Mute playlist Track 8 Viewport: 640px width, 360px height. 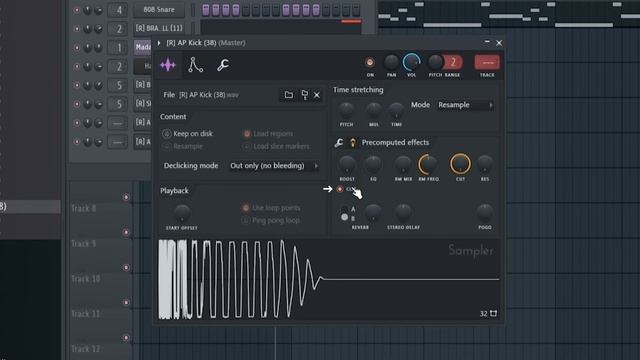(x=126, y=198)
